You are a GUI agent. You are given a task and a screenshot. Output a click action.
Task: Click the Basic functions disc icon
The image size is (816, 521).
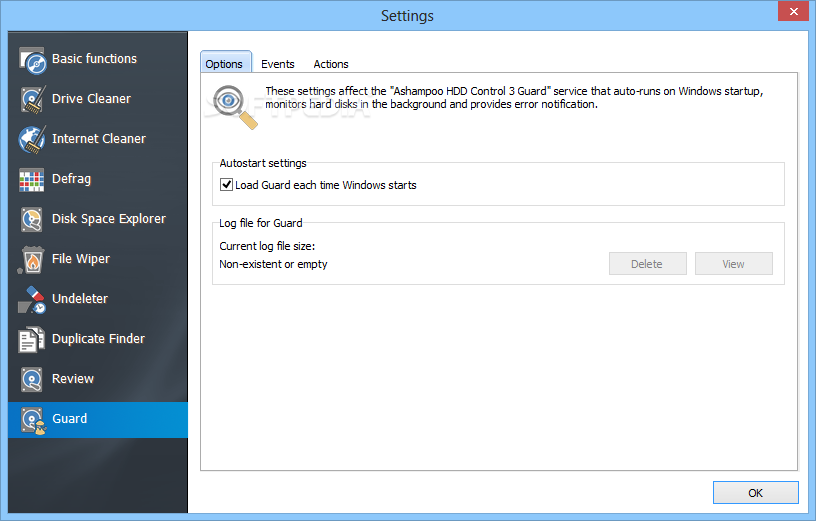tap(32, 60)
